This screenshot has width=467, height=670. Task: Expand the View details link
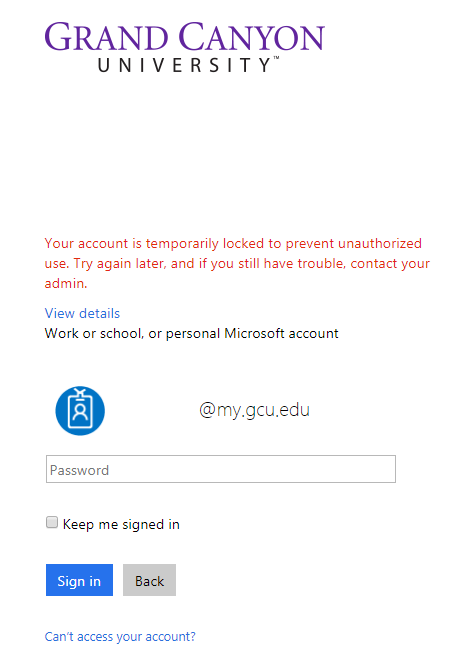[x=82, y=313]
